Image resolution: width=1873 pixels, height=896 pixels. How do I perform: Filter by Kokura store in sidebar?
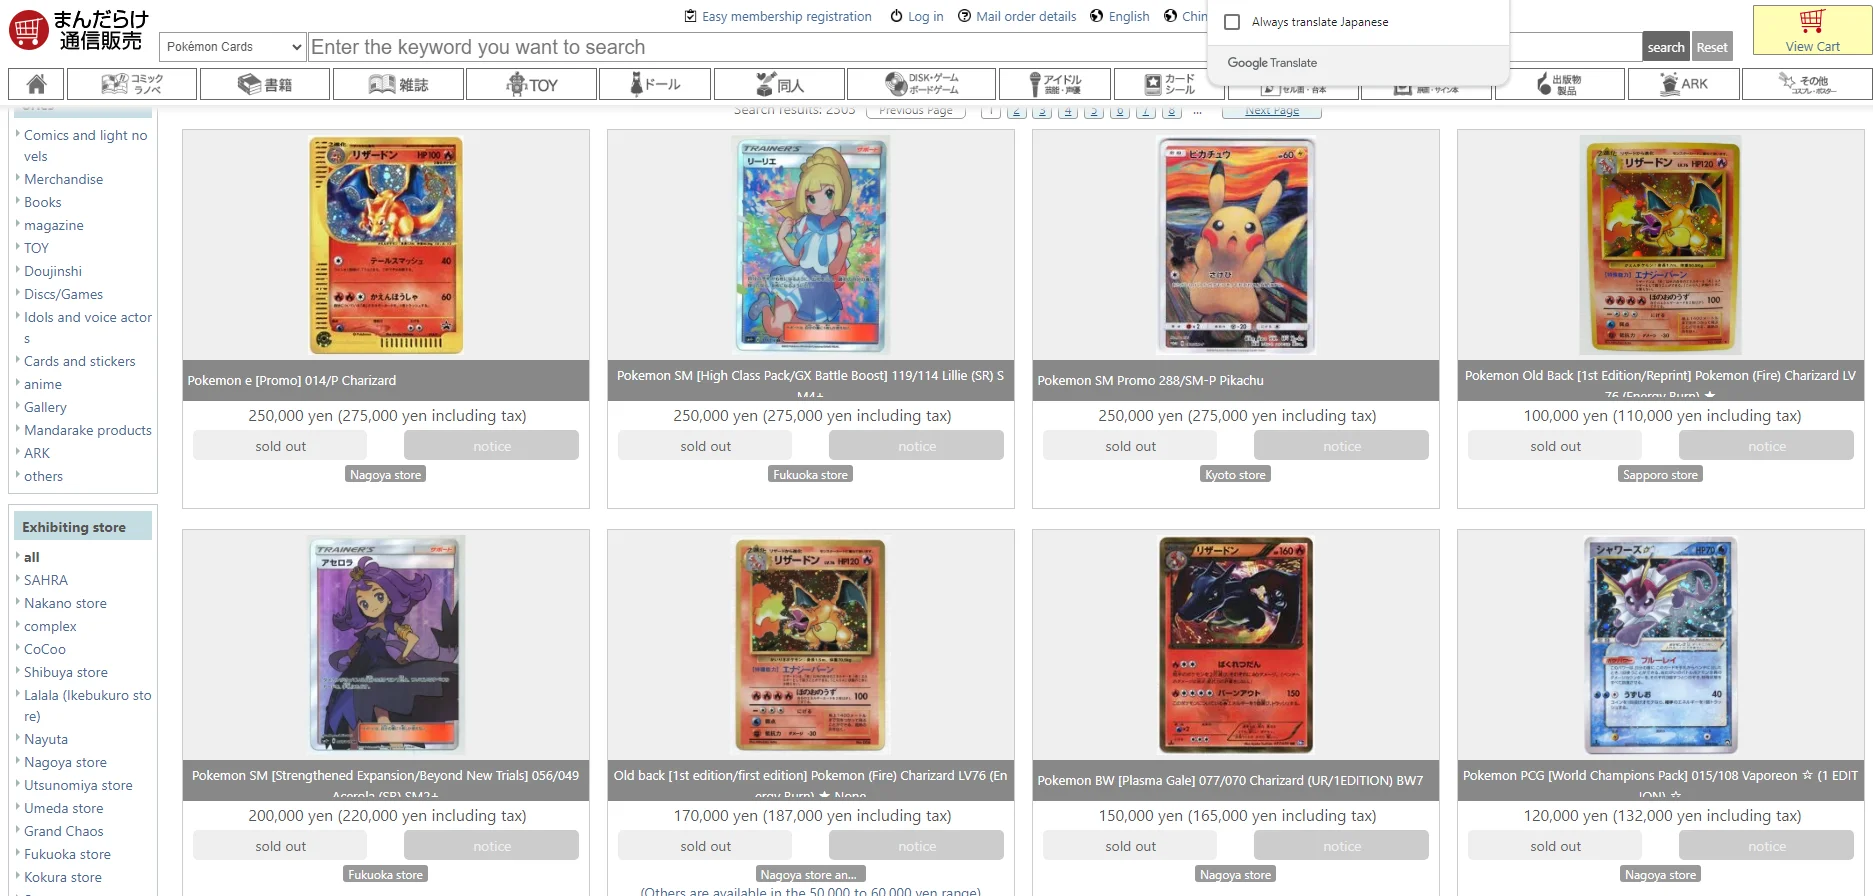(63, 877)
